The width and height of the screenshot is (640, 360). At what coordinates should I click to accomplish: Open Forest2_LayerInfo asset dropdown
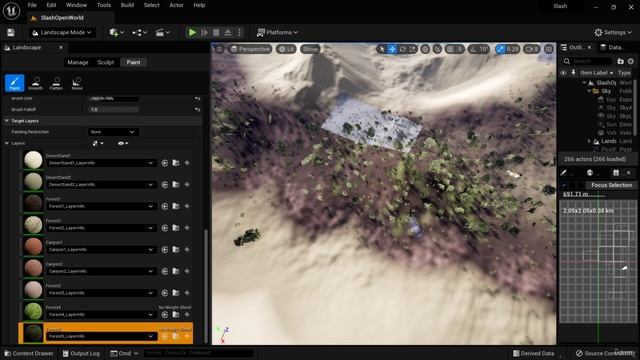pos(101,228)
